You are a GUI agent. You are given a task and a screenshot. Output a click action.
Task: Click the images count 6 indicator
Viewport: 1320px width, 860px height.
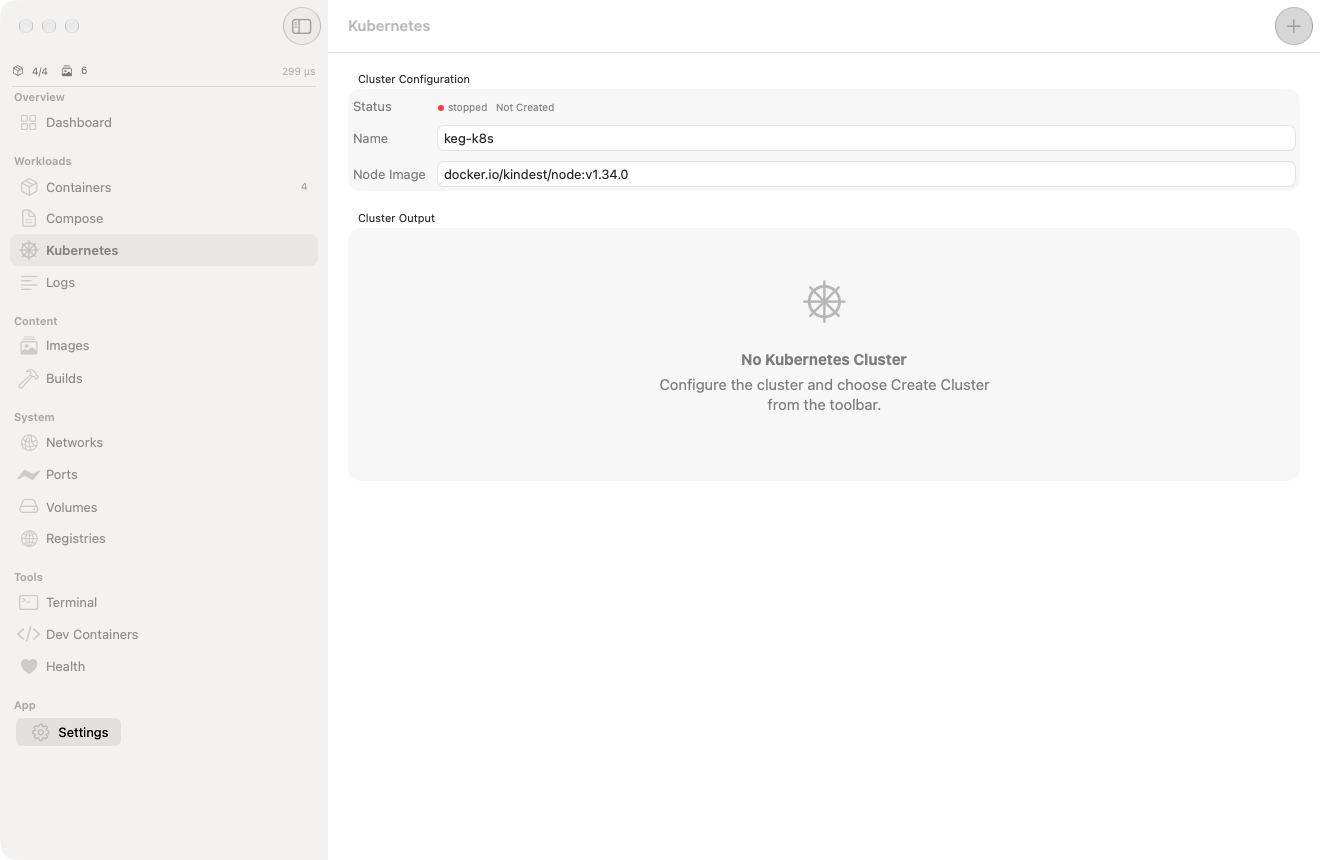[x=74, y=71]
